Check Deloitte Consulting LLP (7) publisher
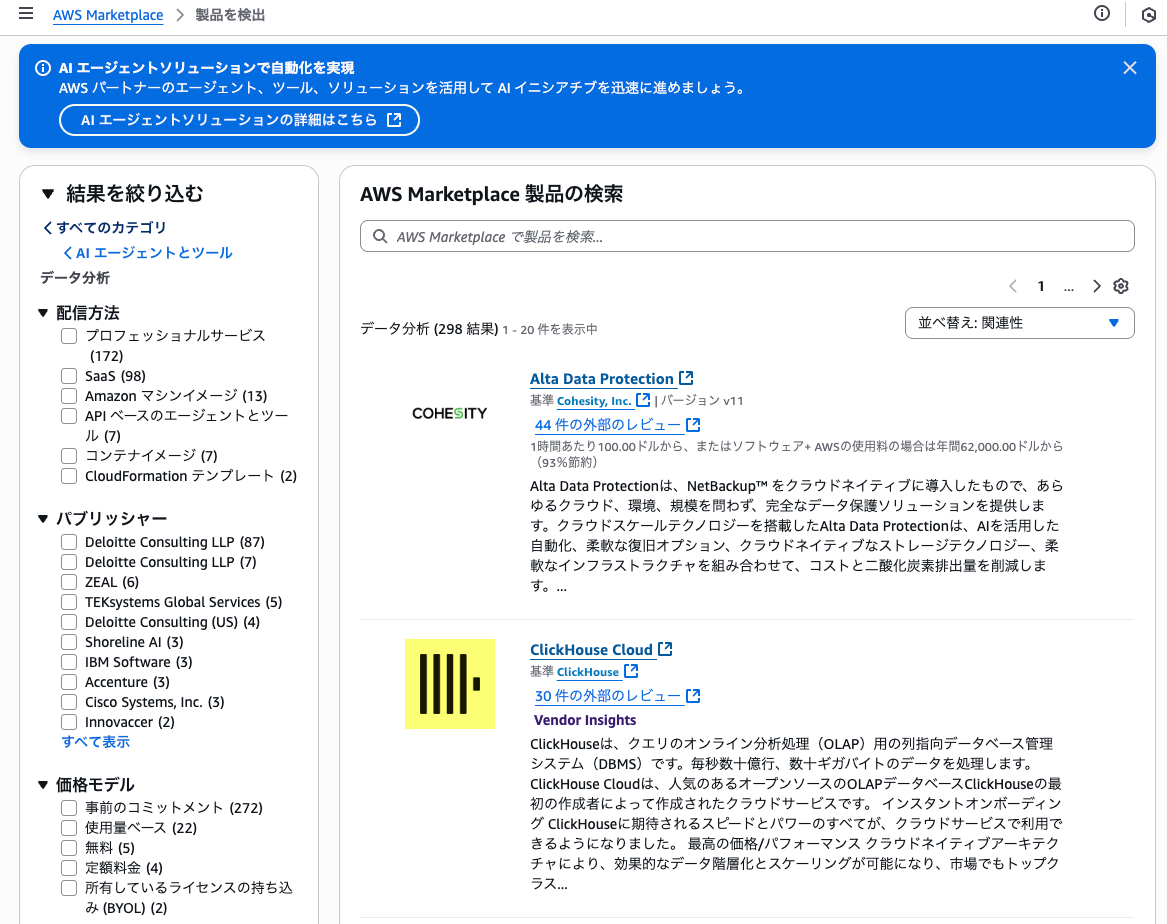 69,562
